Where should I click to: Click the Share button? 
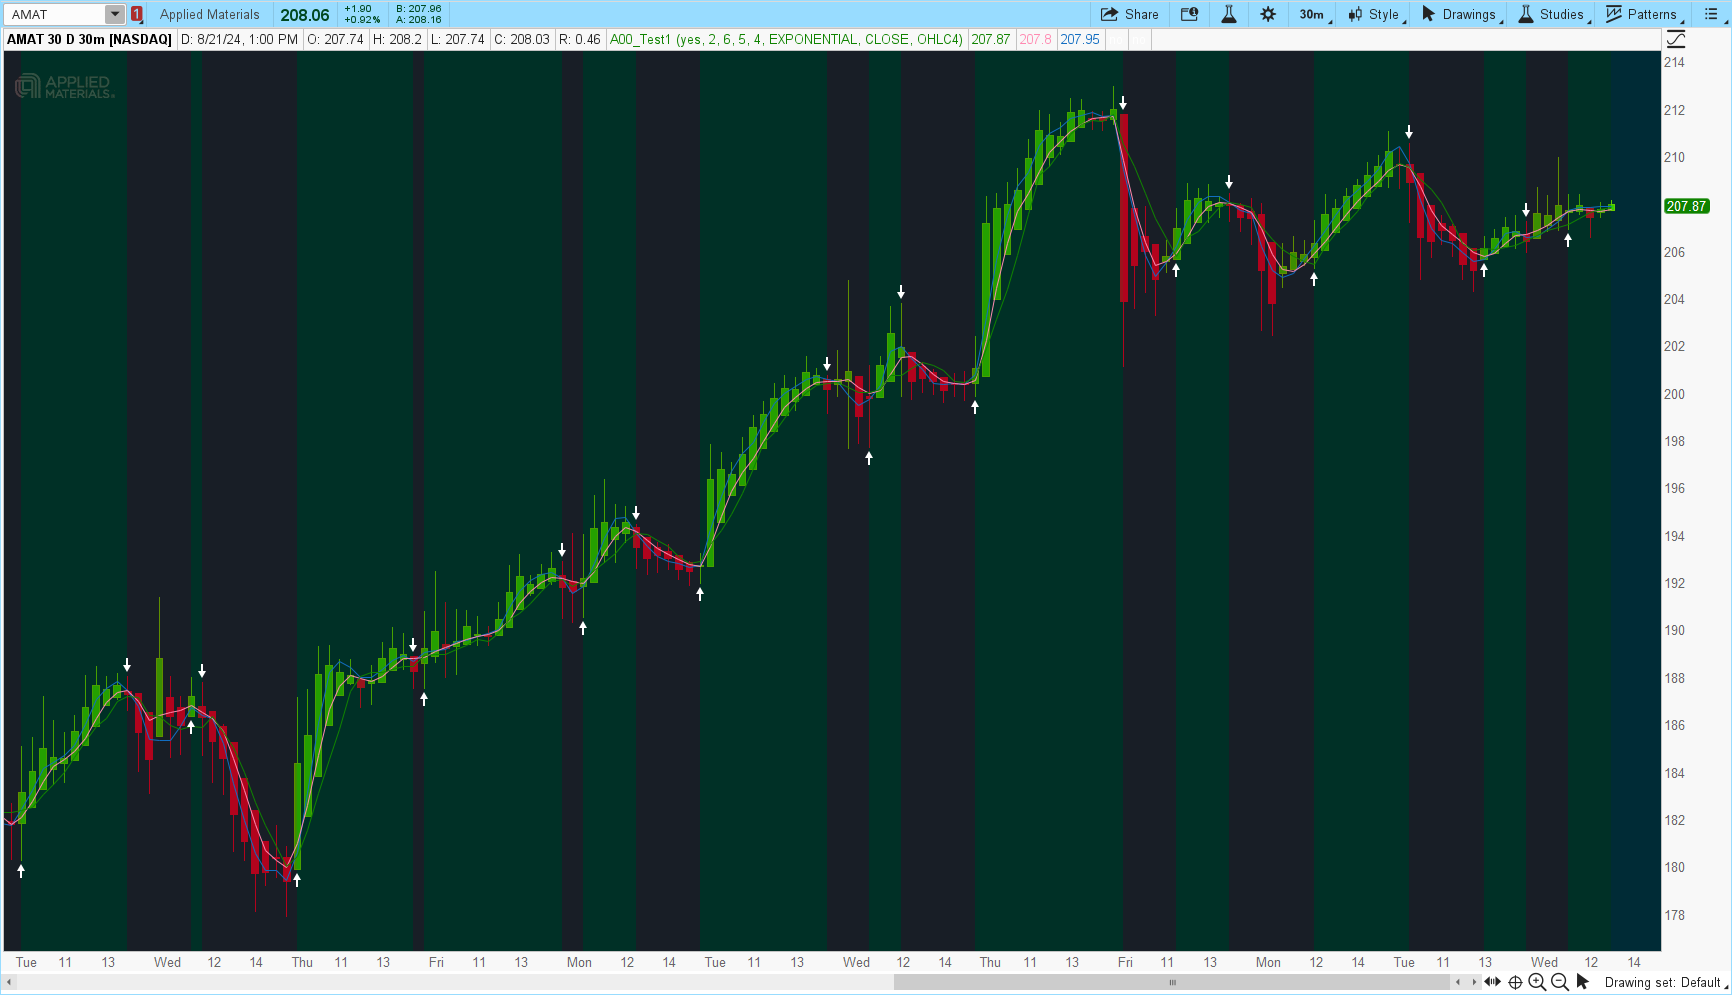[1130, 14]
